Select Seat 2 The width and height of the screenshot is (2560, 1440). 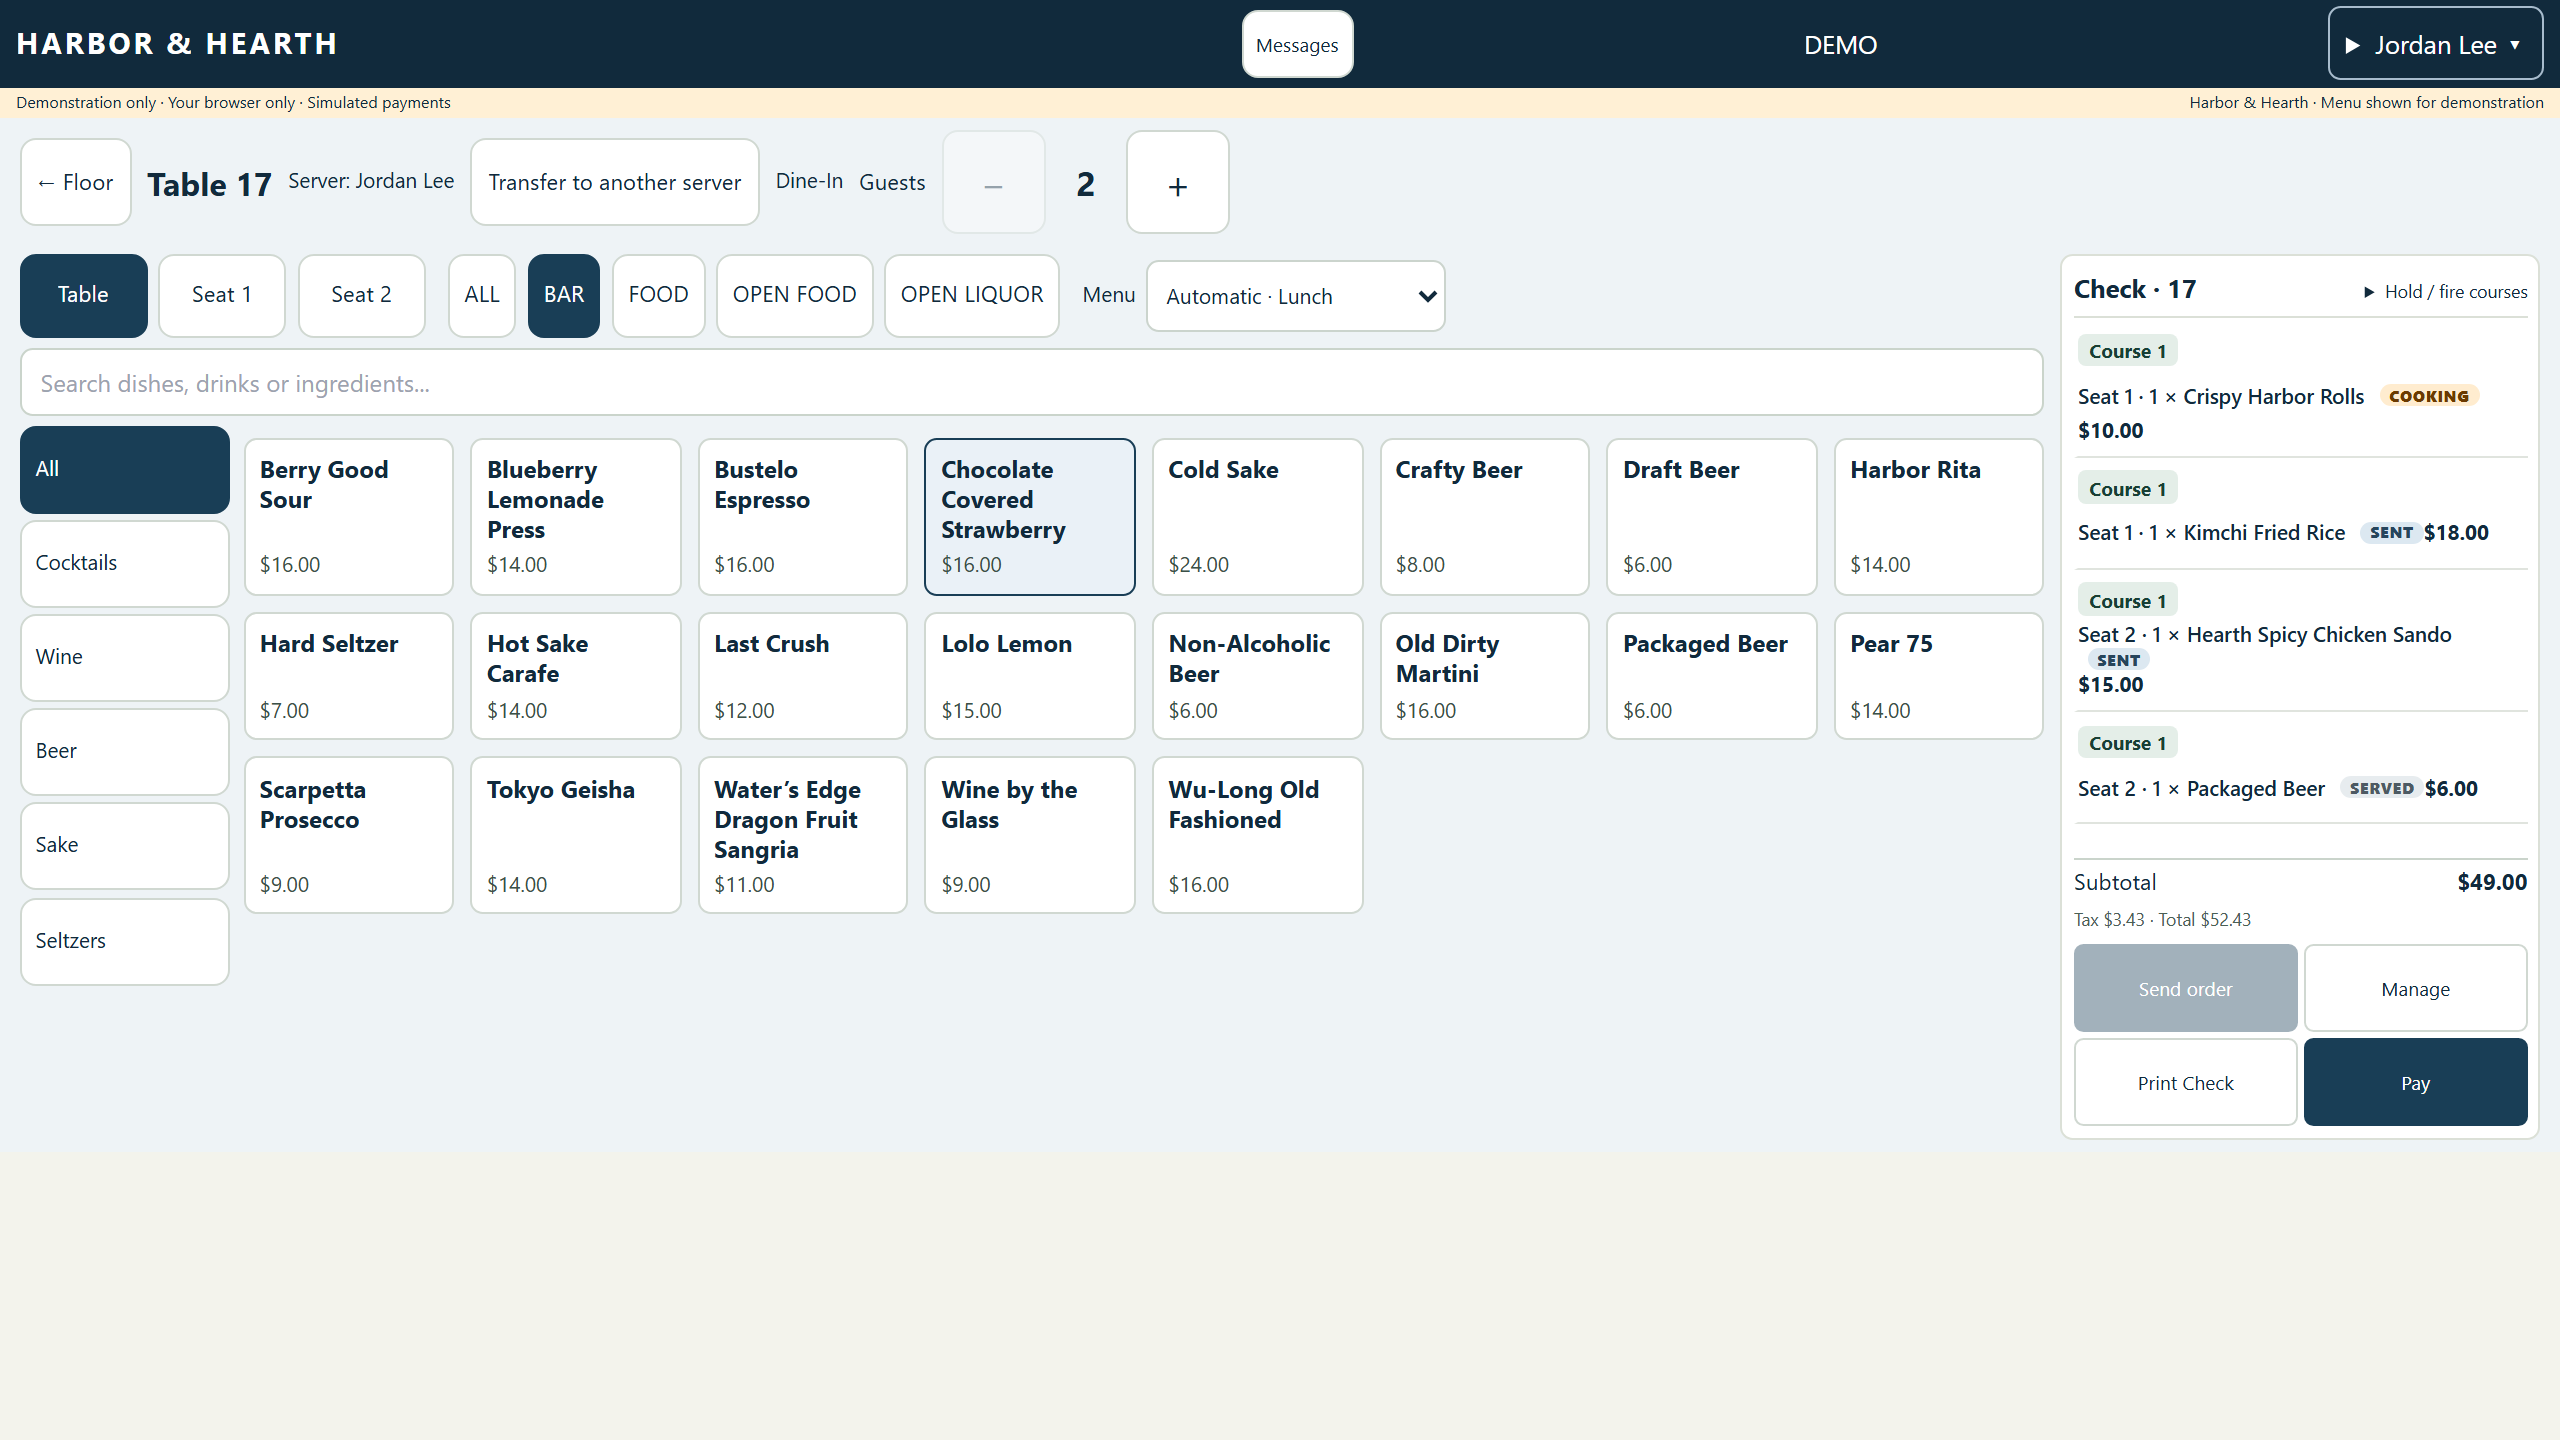click(x=362, y=295)
